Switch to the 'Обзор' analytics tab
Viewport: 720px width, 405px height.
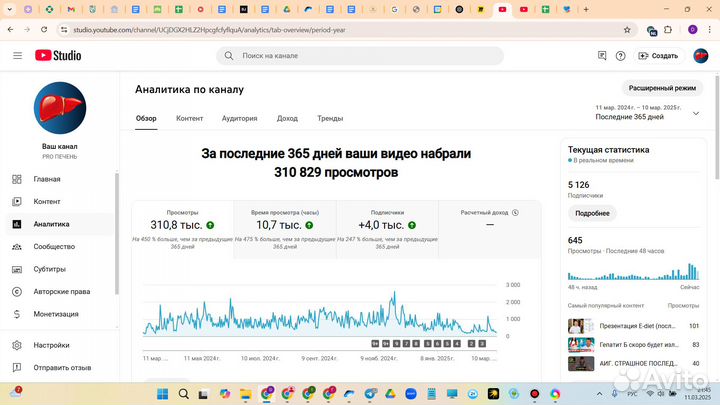pyautogui.click(x=146, y=118)
